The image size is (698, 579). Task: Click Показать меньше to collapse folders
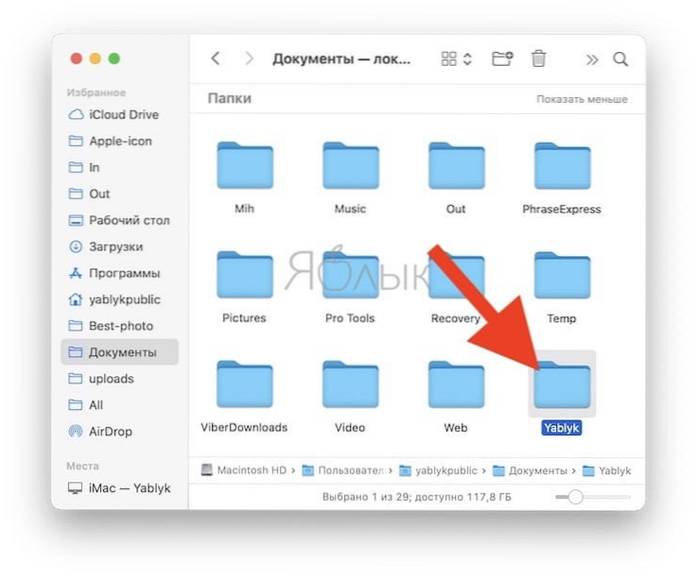581,100
